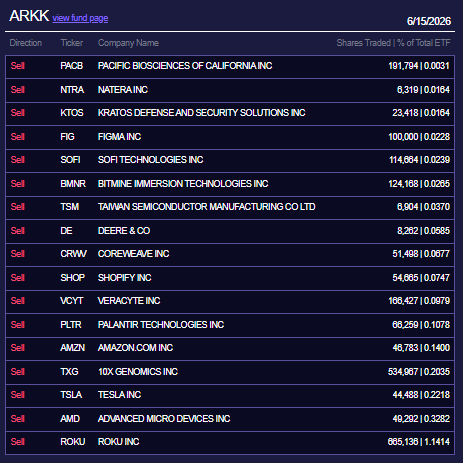The image size is (463, 463).
Task: Click value 534,967 | 0.2035
Action: pyautogui.click(x=419, y=372)
